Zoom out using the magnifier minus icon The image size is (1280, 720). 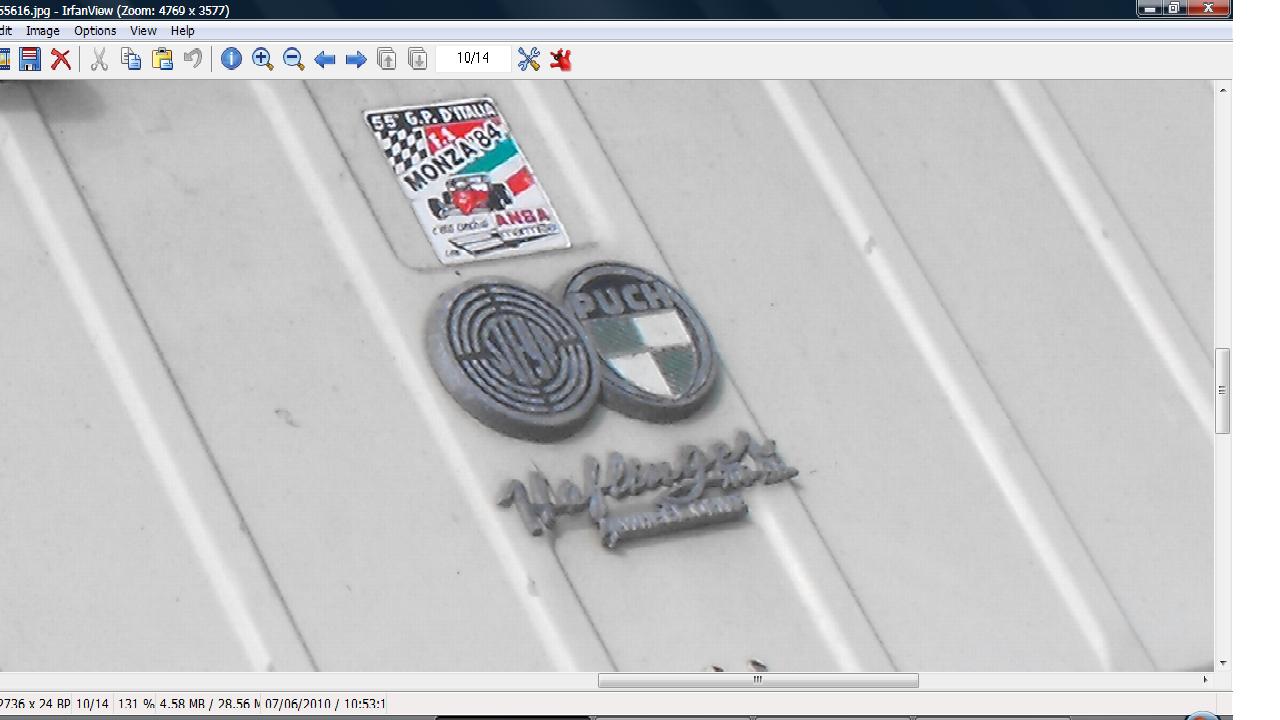293,59
